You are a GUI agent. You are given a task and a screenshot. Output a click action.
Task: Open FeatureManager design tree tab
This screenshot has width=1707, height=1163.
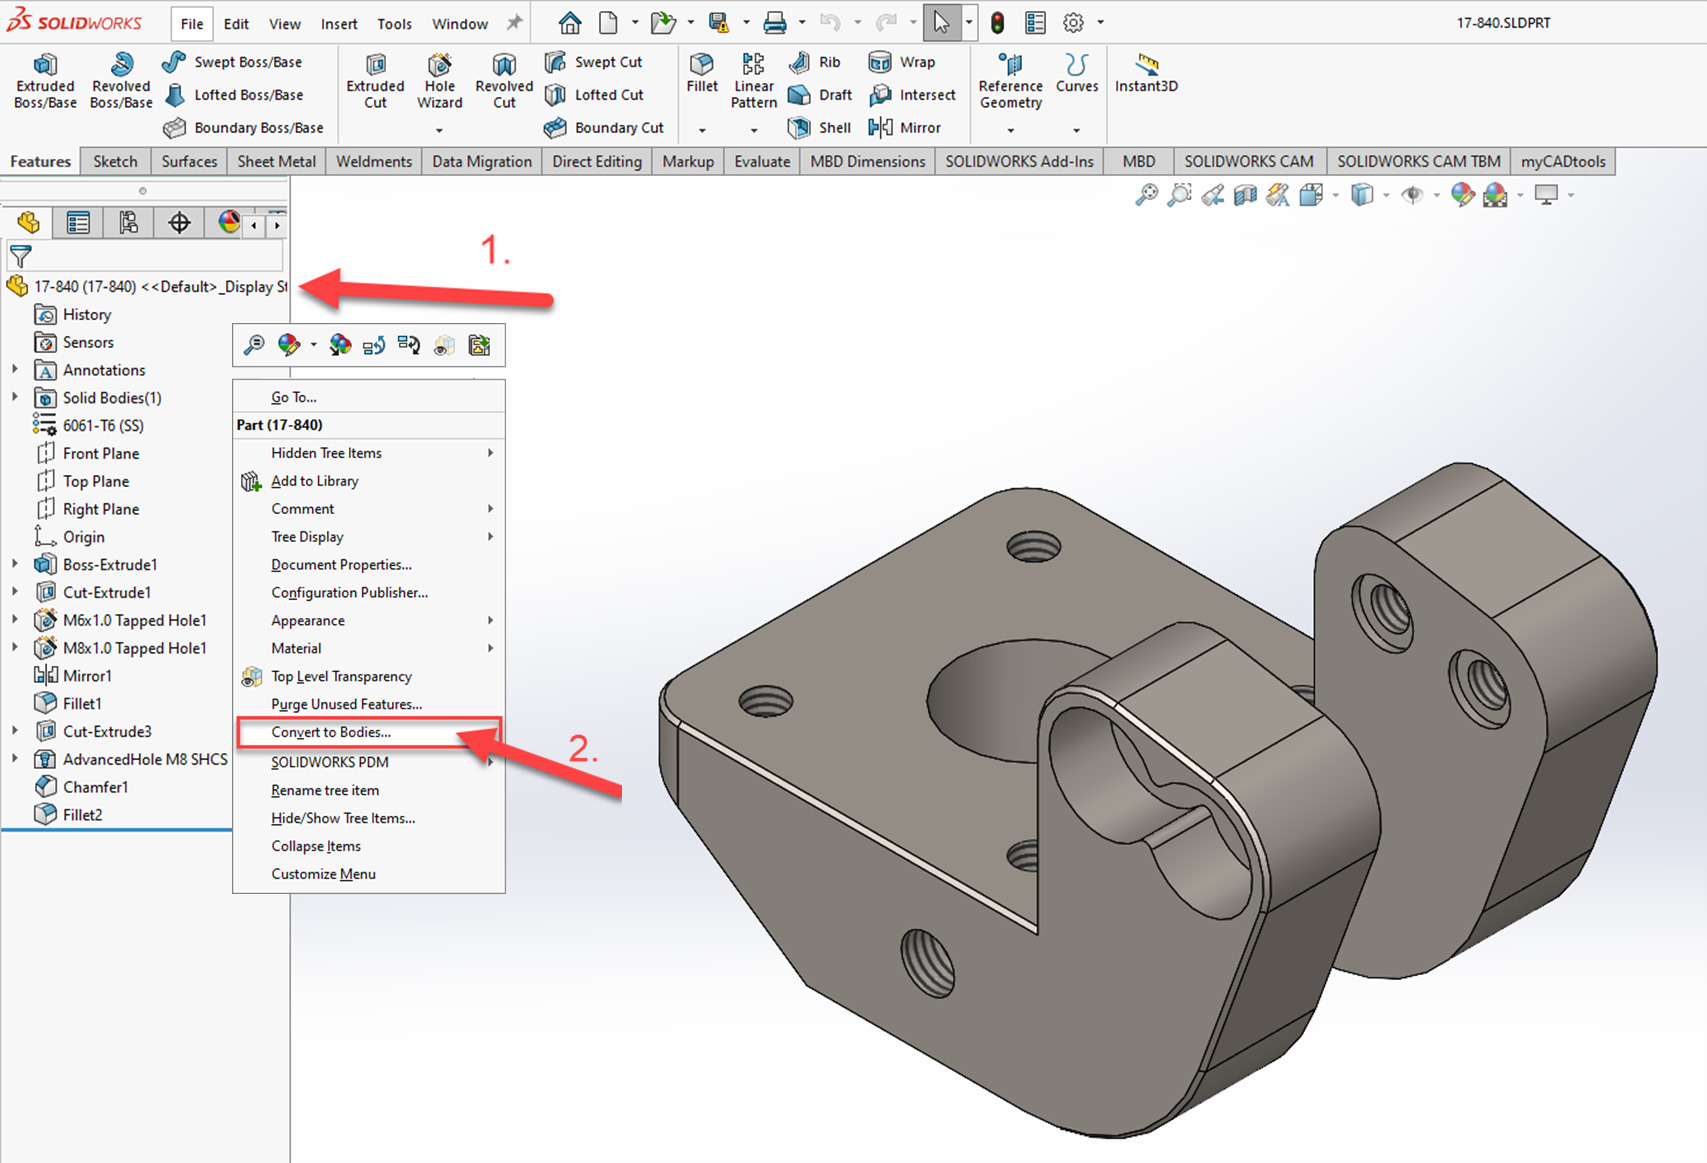click(28, 223)
